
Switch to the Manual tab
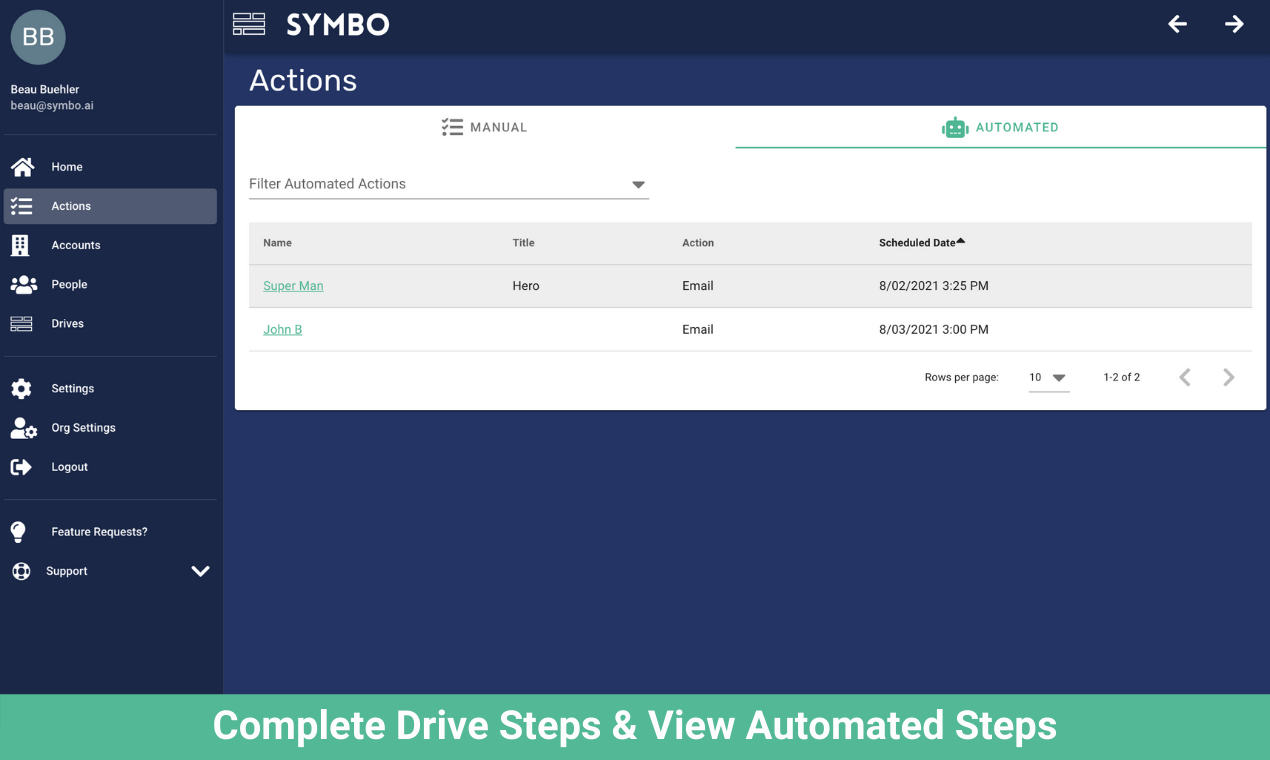pos(485,127)
